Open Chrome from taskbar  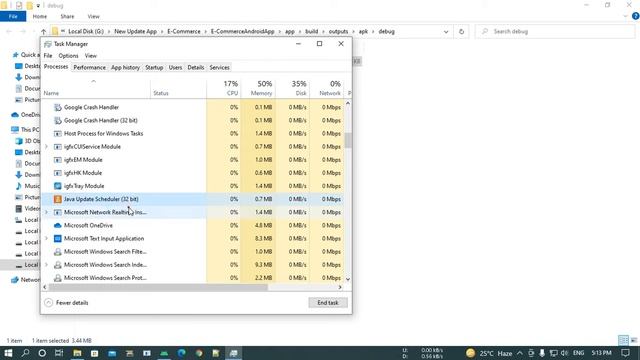(199, 353)
